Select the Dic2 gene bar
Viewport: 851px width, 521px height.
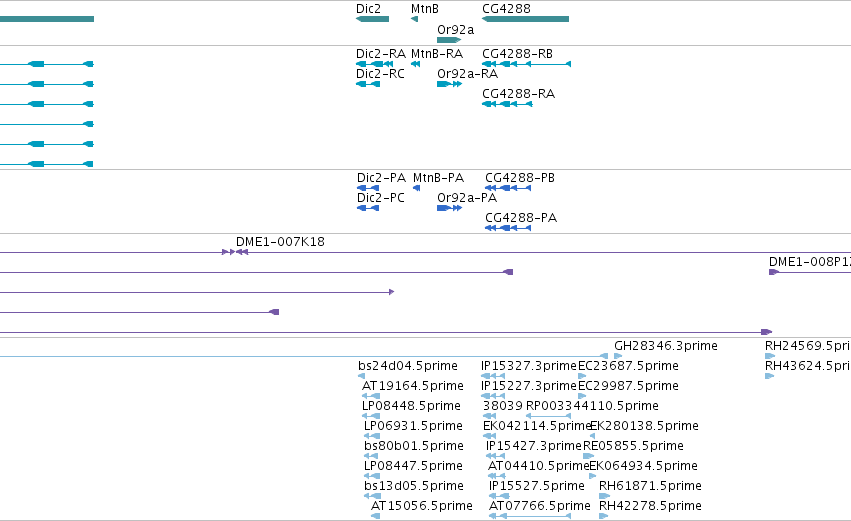[372, 19]
